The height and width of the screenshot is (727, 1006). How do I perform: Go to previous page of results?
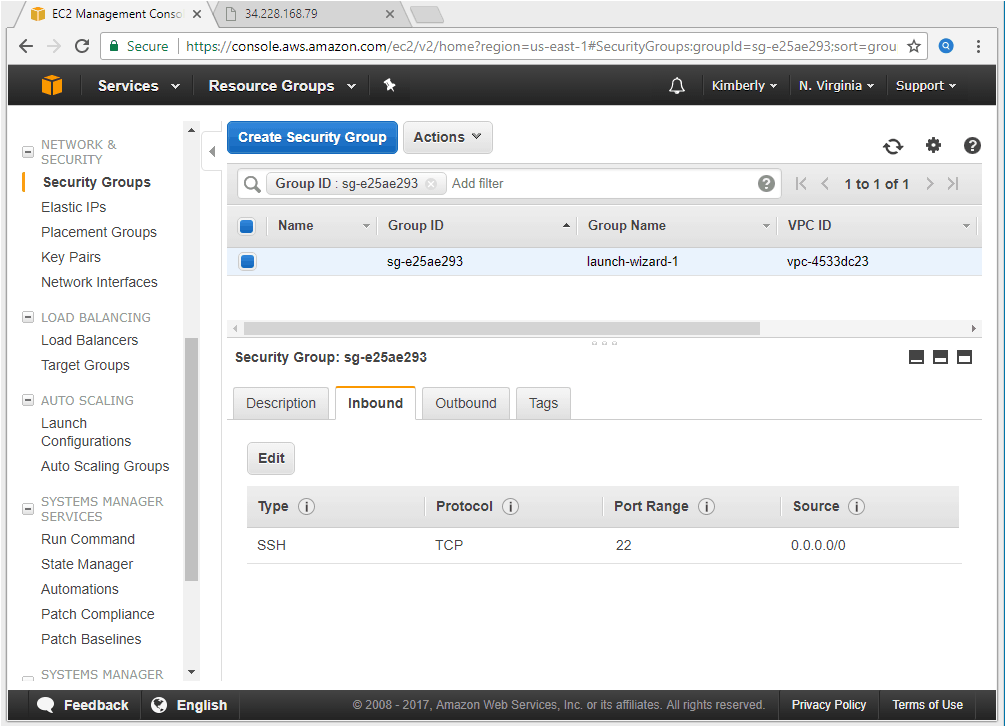[x=825, y=184]
